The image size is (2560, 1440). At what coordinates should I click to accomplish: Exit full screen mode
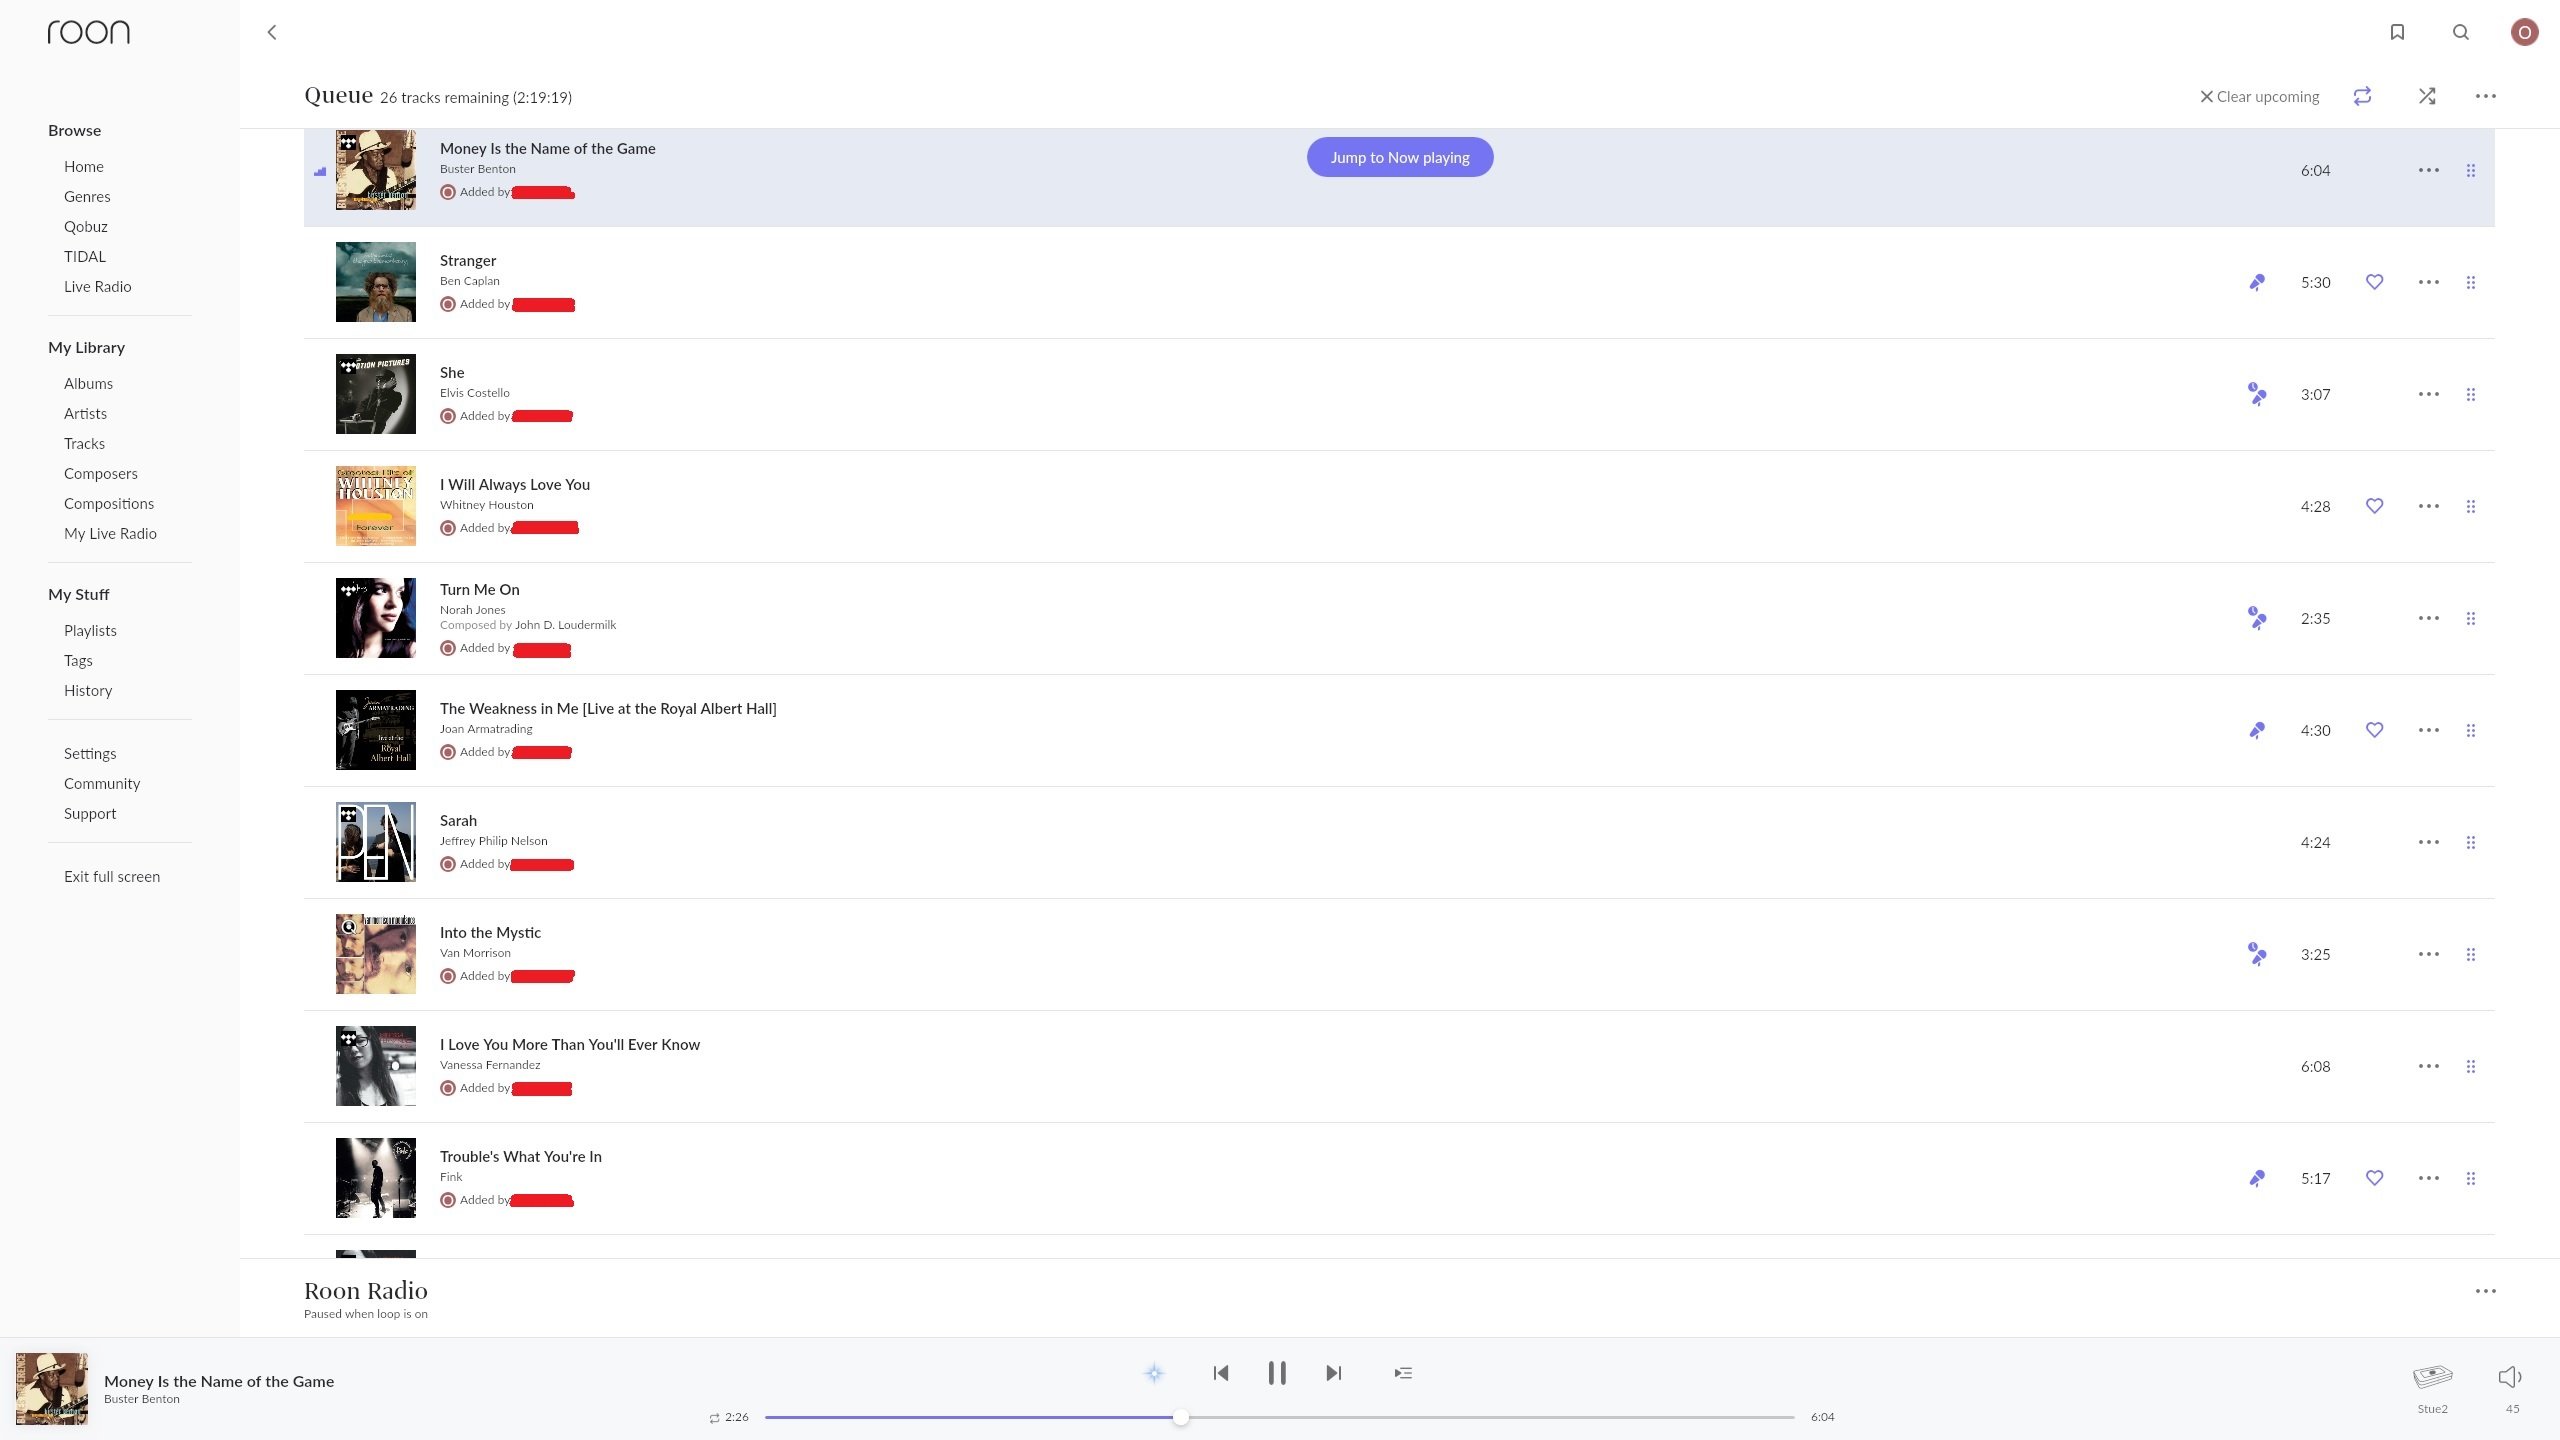112,877
